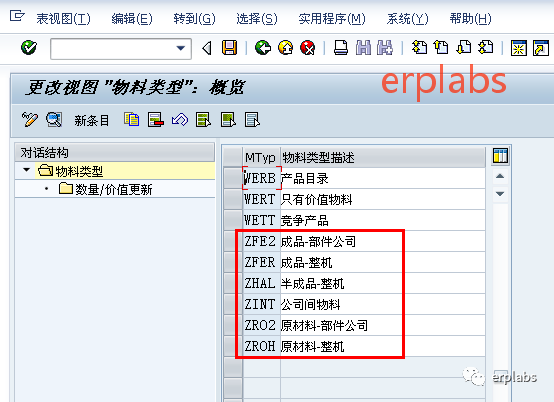Image resolution: width=554 pixels, height=402 pixels.
Task: Click the Copy As icon
Action: [x=131, y=120]
